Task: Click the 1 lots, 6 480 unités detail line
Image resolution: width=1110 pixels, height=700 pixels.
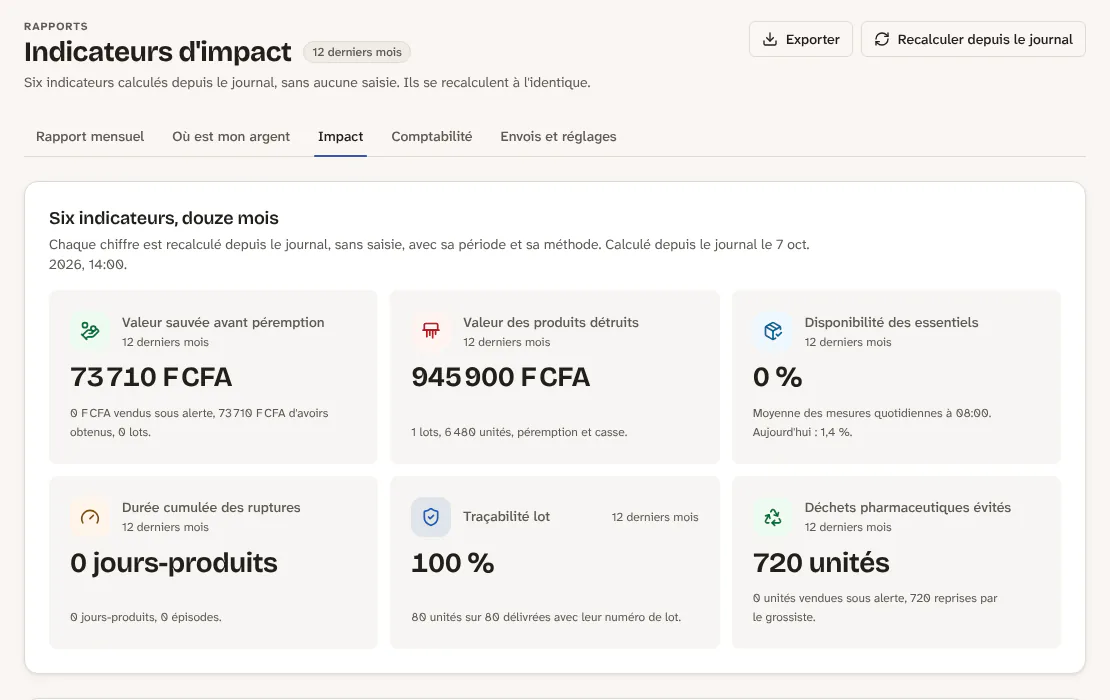Action: tap(519, 432)
